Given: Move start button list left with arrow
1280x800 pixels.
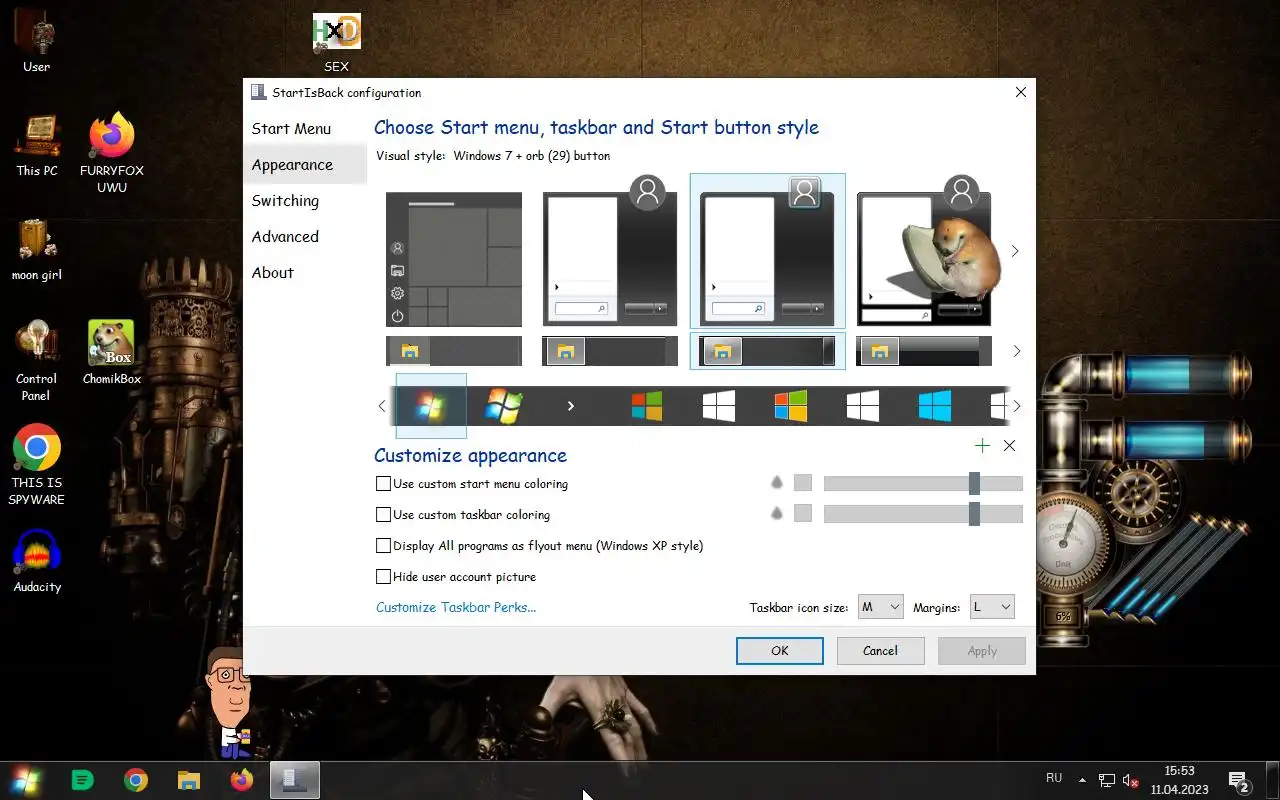Looking at the screenshot, I should [382, 406].
